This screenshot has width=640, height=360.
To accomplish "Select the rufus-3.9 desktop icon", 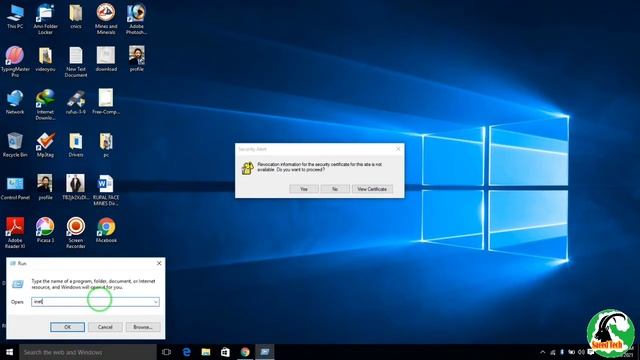I will (76, 102).
